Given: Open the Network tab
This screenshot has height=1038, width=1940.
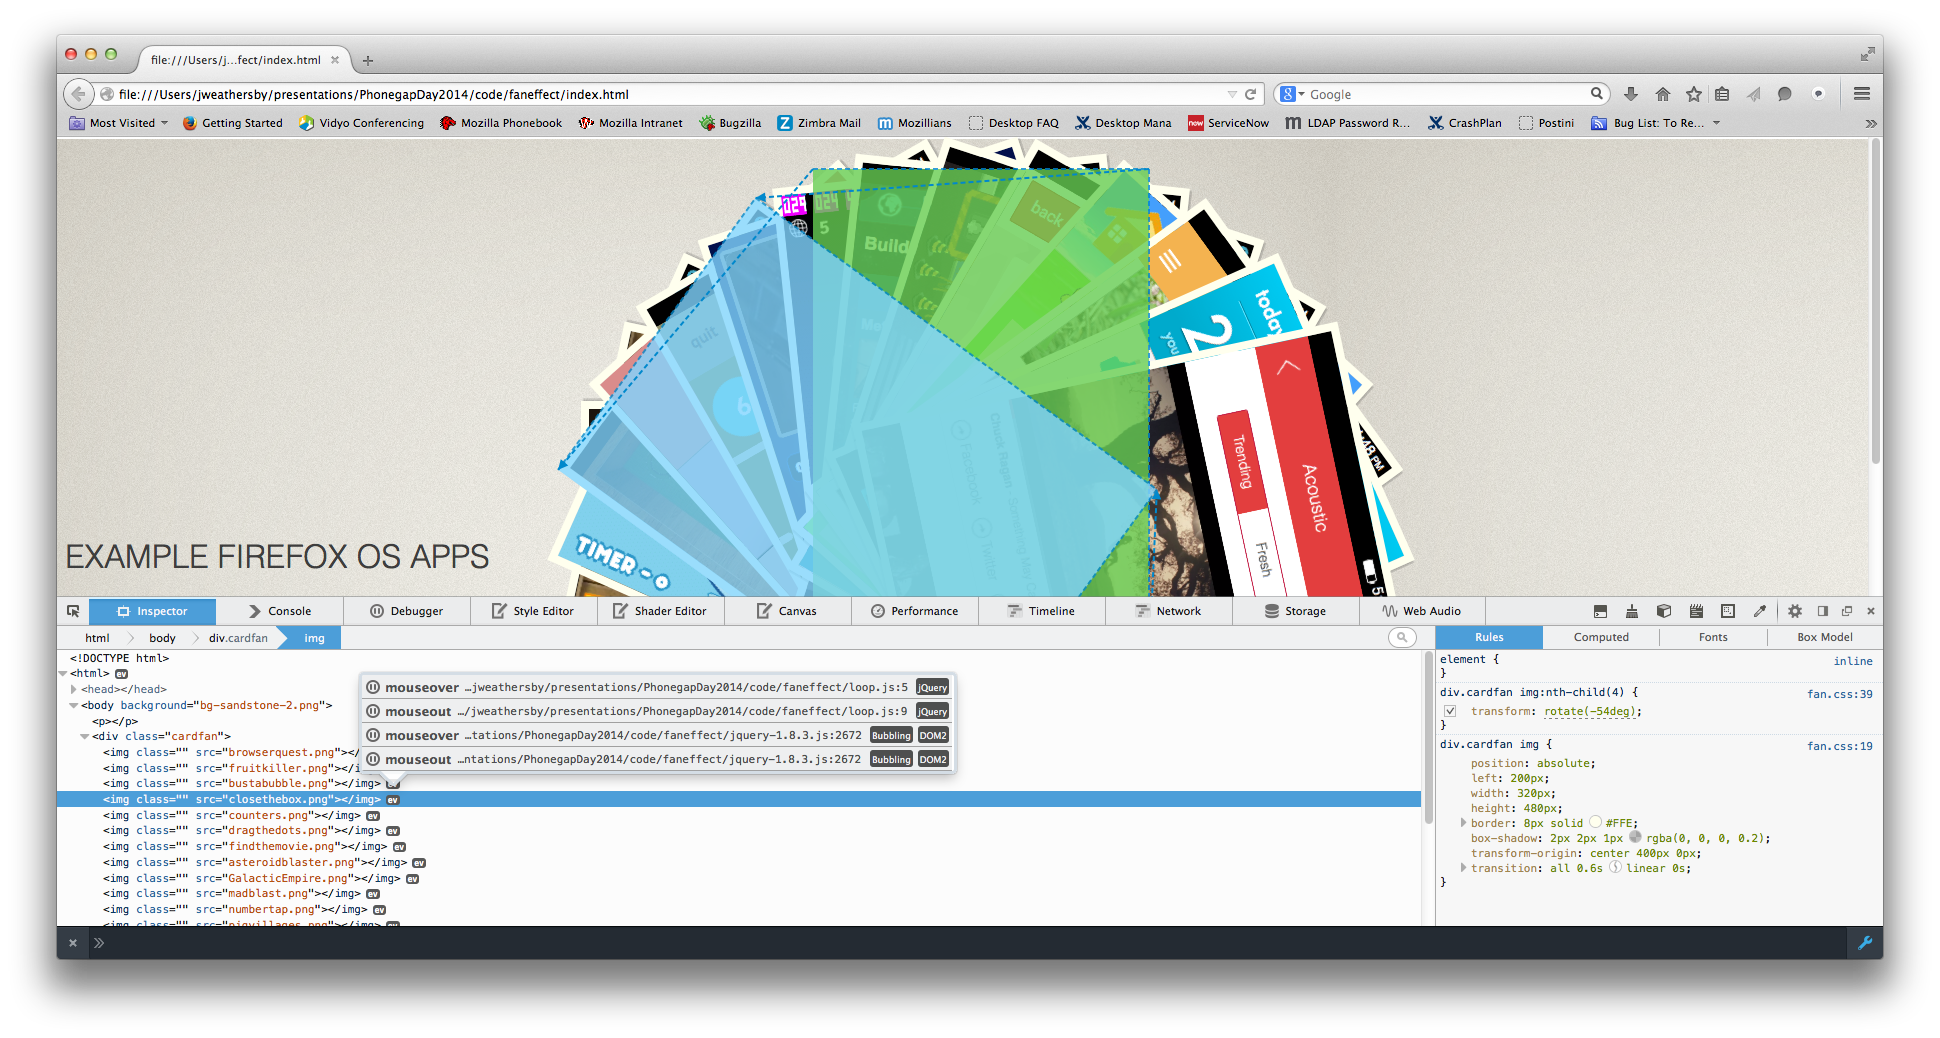Looking at the screenshot, I should tap(1169, 611).
